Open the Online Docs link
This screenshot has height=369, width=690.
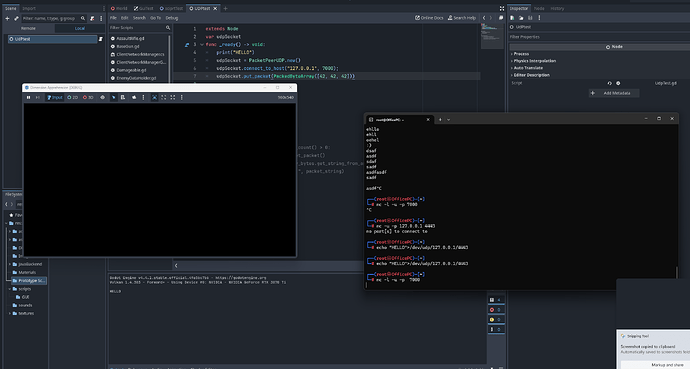[429, 18]
